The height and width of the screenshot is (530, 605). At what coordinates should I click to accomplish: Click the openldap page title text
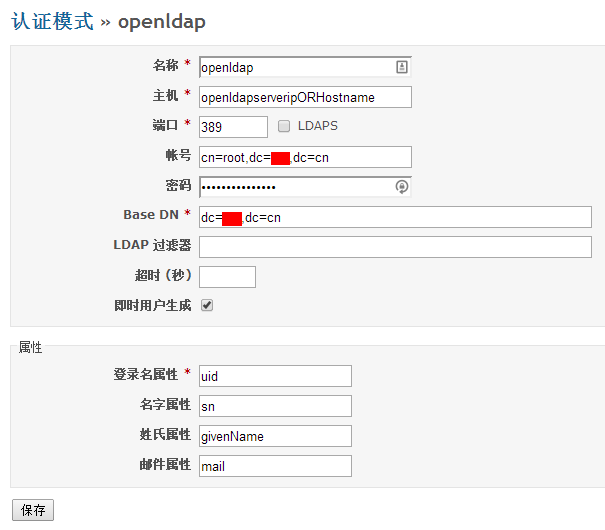(x=162, y=22)
